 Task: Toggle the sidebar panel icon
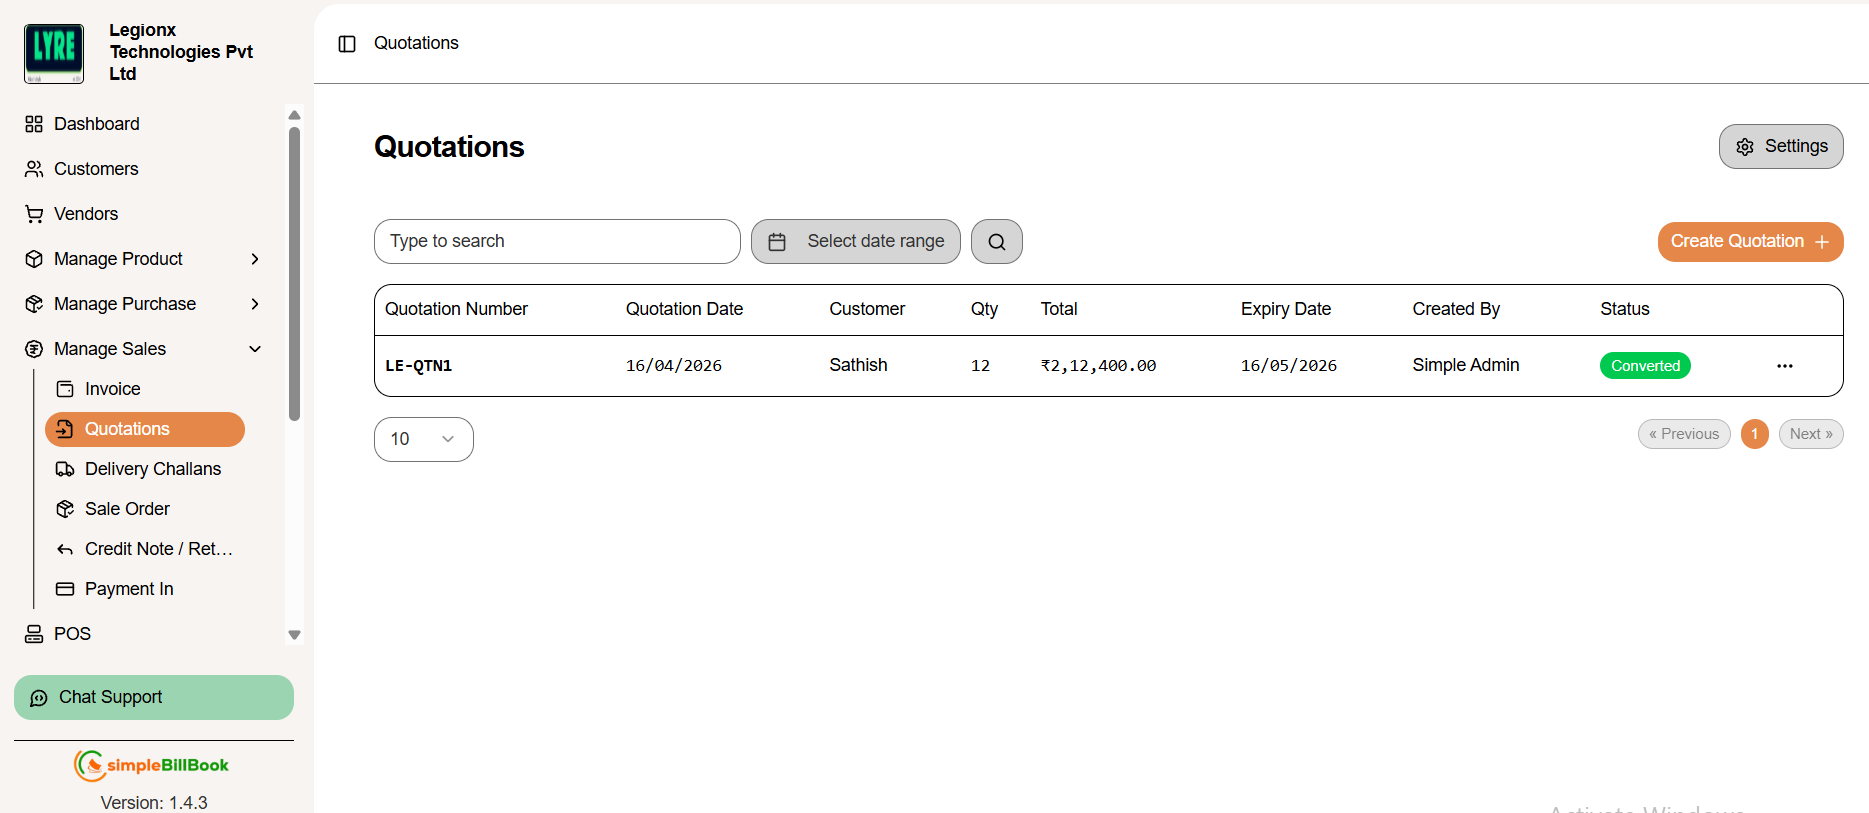coord(347,44)
